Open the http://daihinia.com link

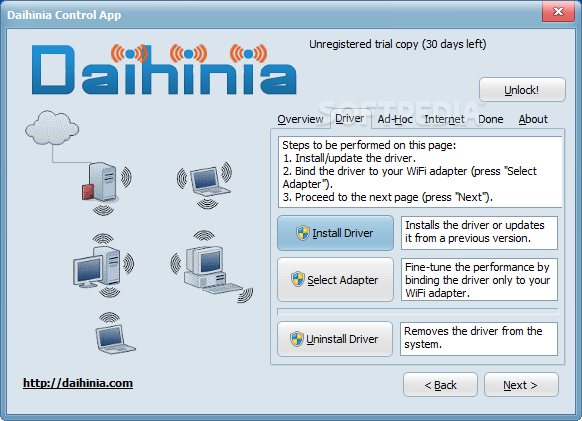point(78,383)
